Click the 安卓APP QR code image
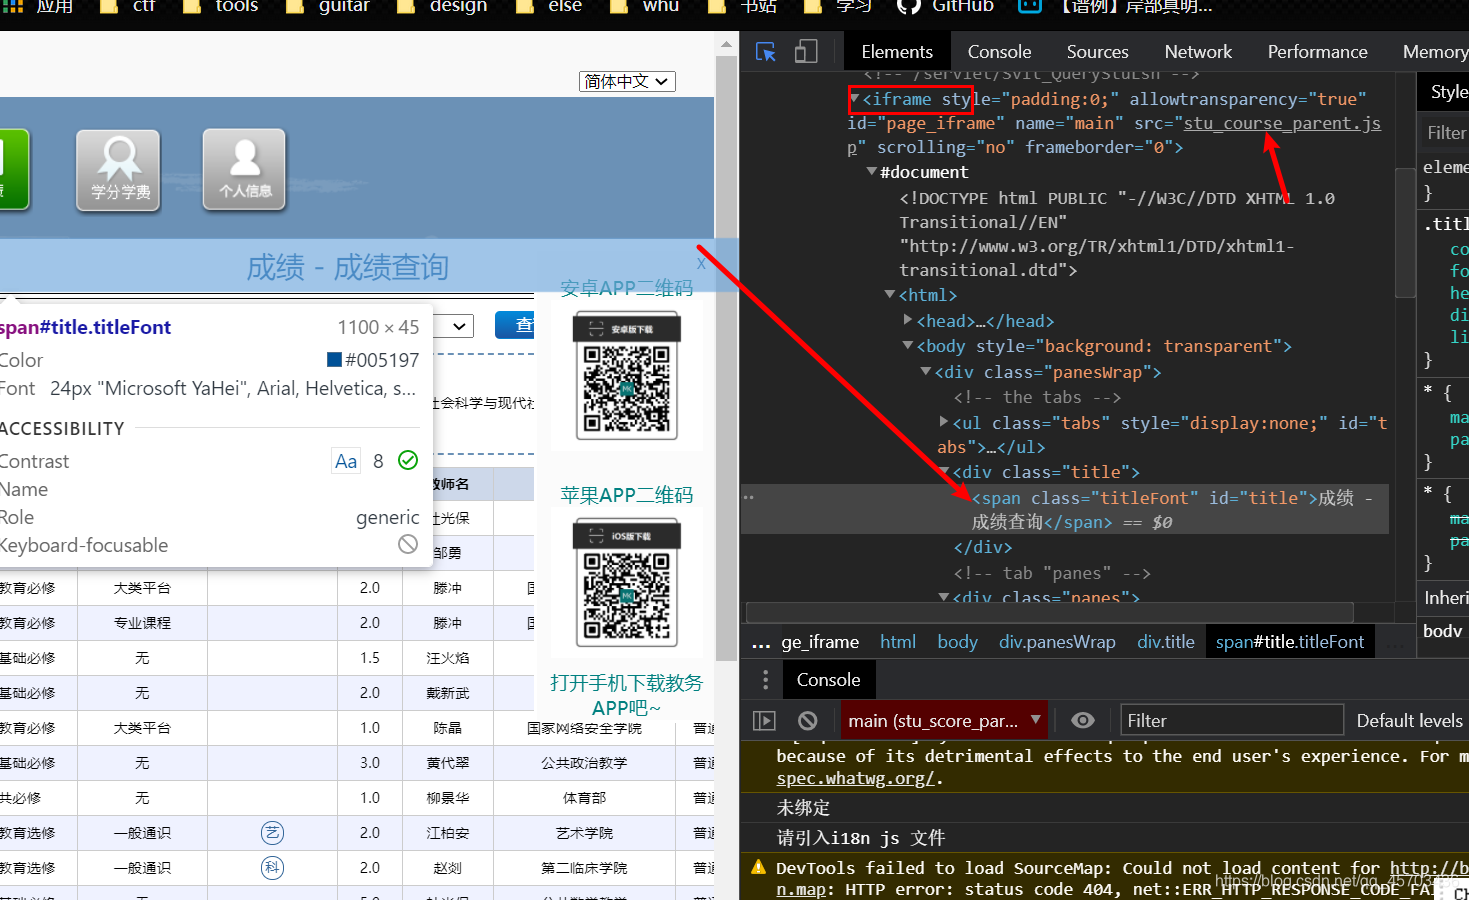Viewport: 1469px width, 900px height. click(627, 375)
